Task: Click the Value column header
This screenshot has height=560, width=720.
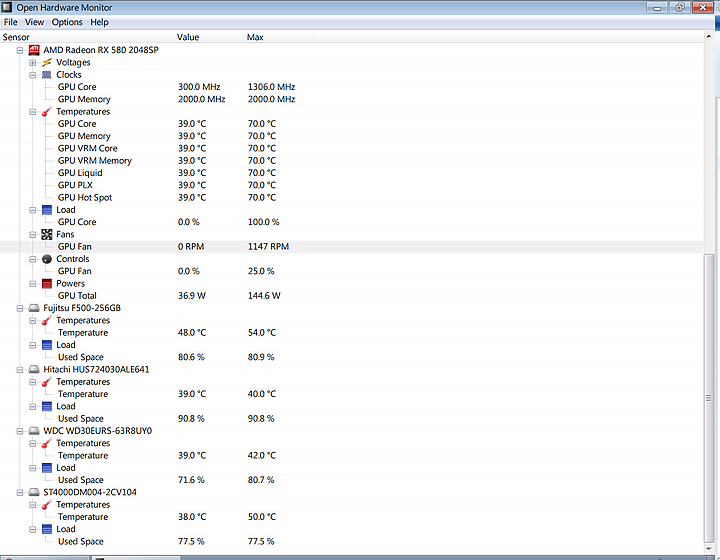Action: (209, 37)
